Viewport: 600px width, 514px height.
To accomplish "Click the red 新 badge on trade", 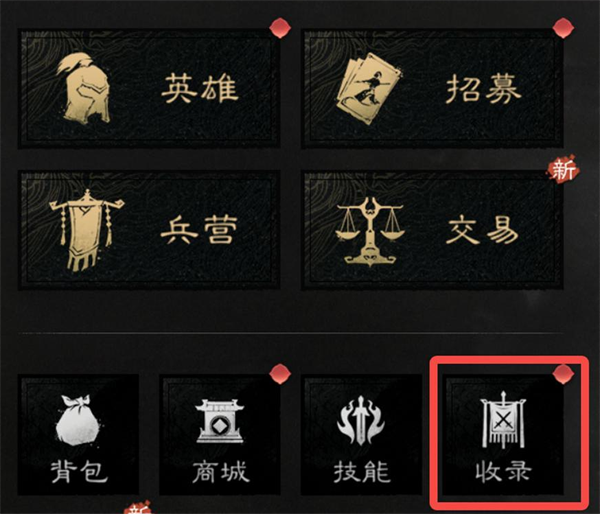I will pos(562,169).
